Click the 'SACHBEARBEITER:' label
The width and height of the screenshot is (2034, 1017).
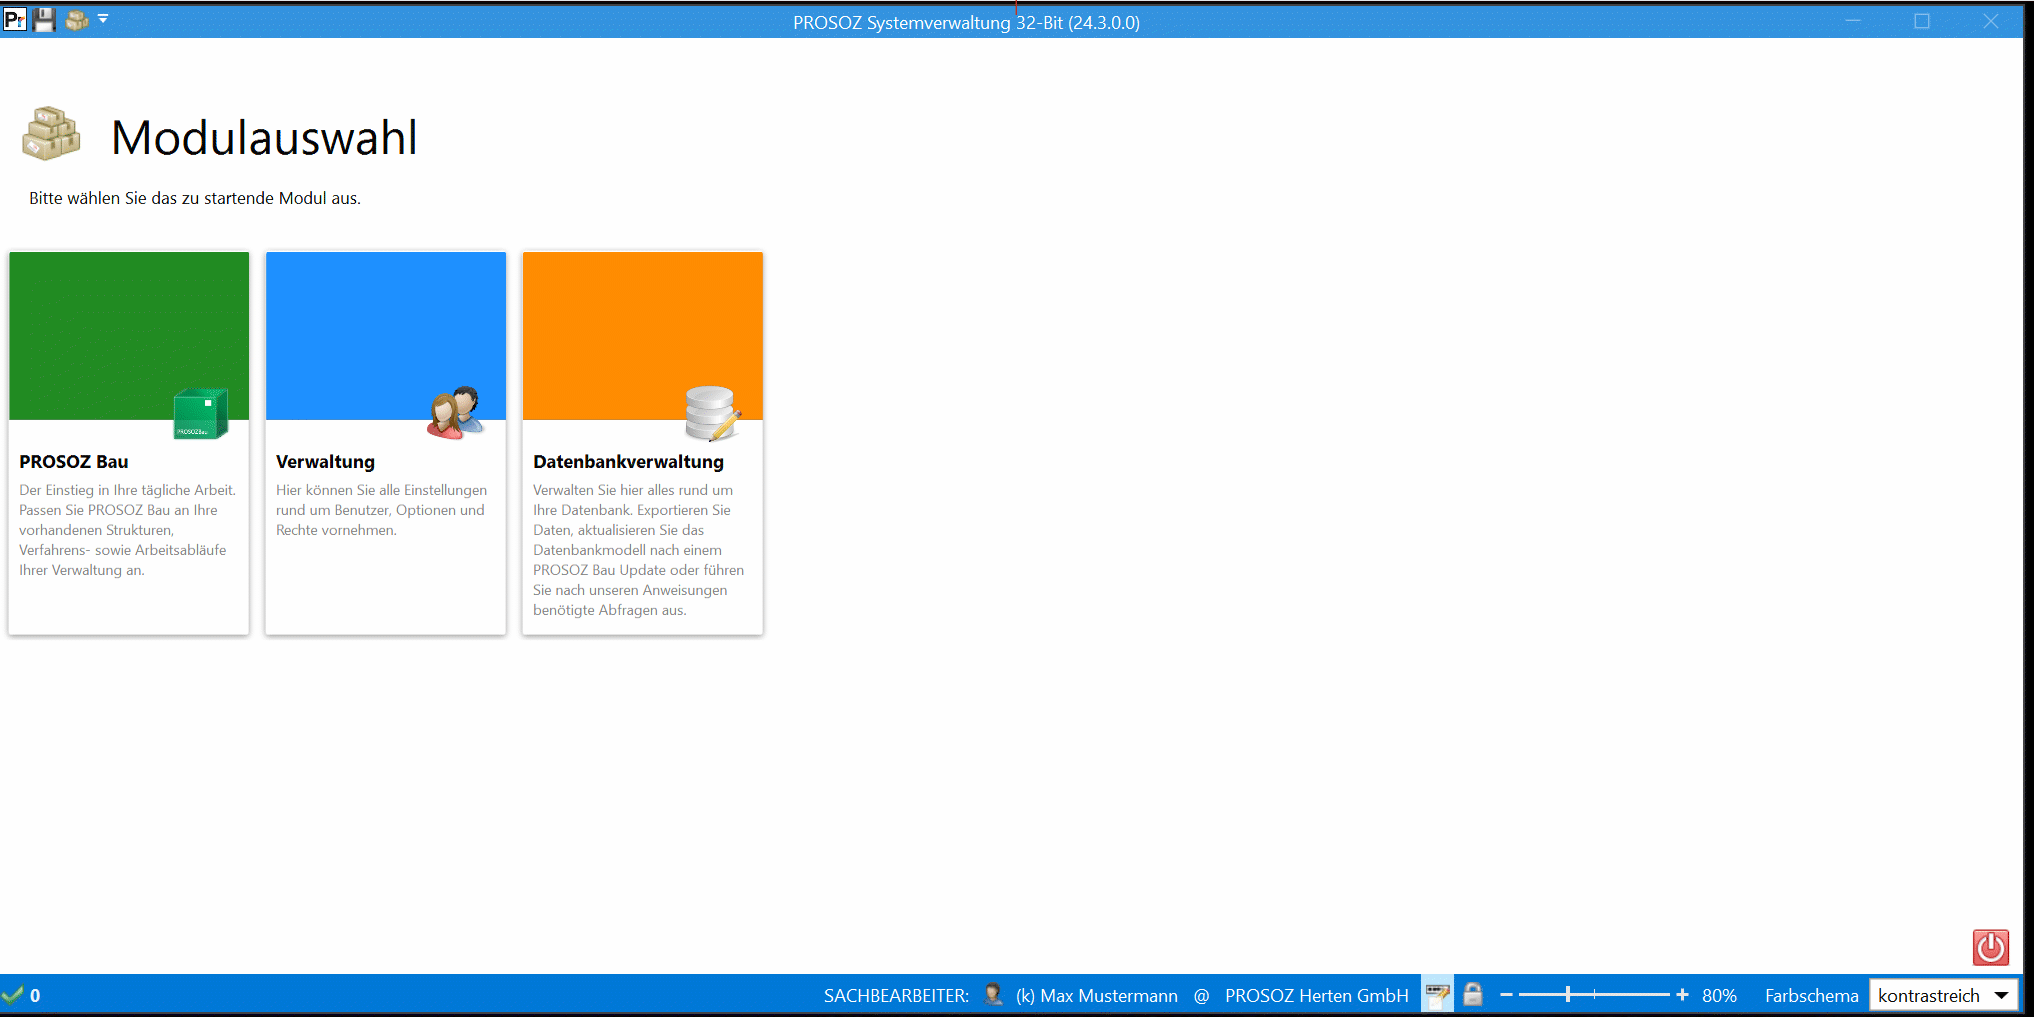(896, 996)
